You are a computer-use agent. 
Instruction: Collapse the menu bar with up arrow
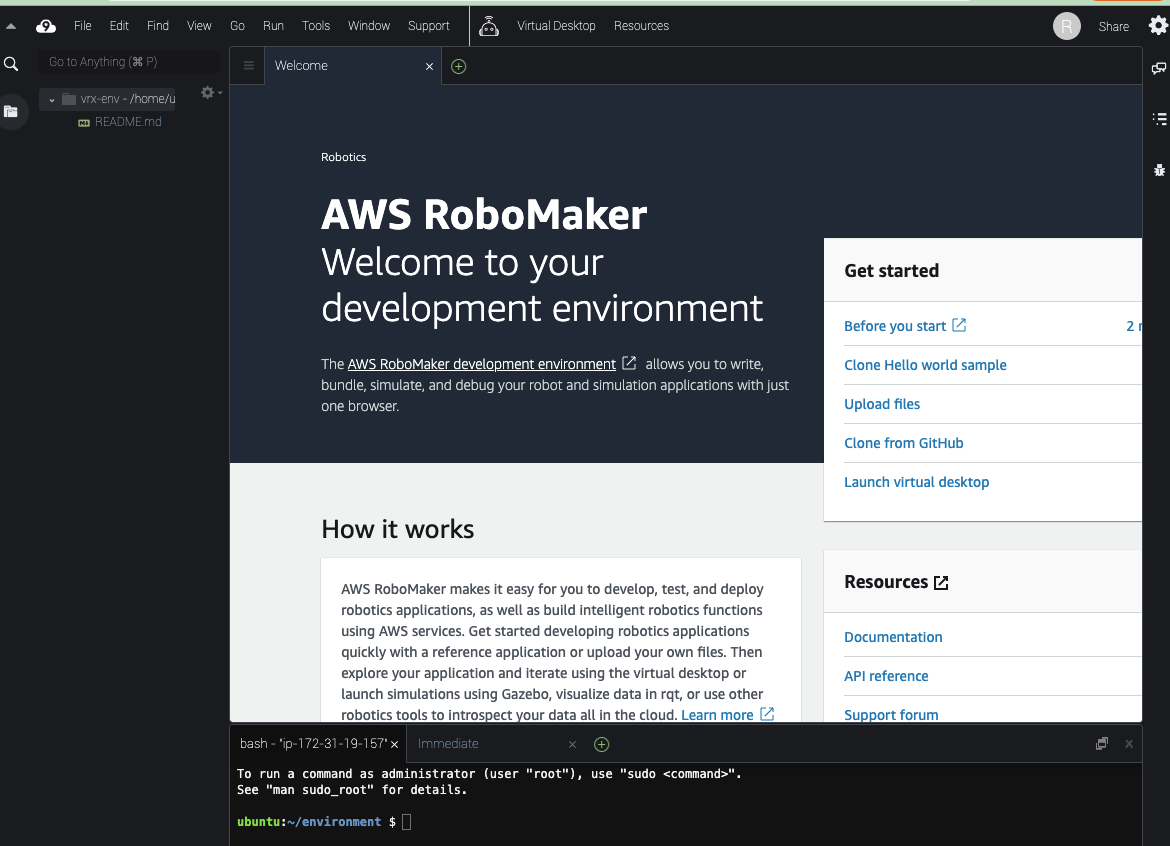(x=10, y=26)
